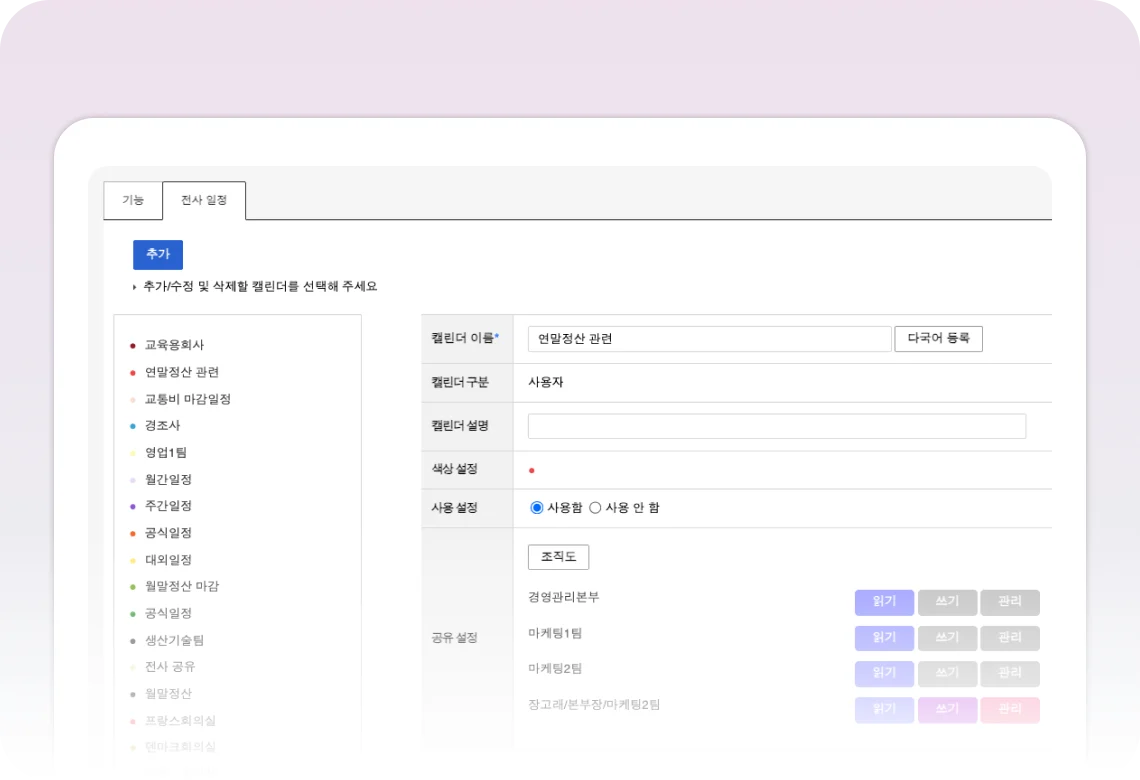Select the 경조사 calendar item
This screenshot has height=780, width=1140.
pyautogui.click(x=162, y=425)
